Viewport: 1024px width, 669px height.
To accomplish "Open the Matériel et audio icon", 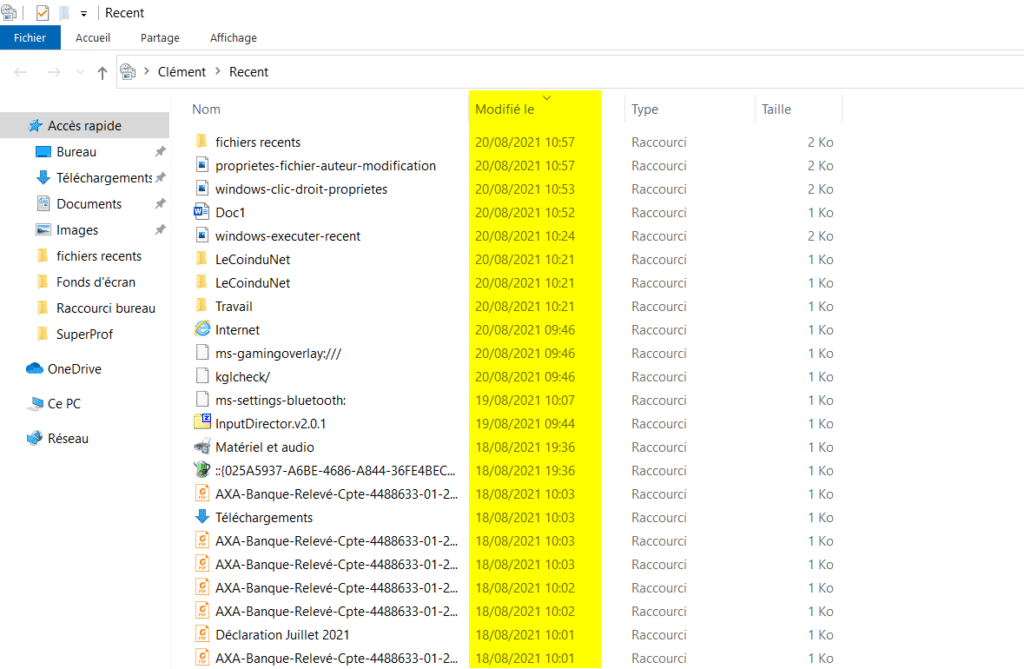I will (202, 447).
